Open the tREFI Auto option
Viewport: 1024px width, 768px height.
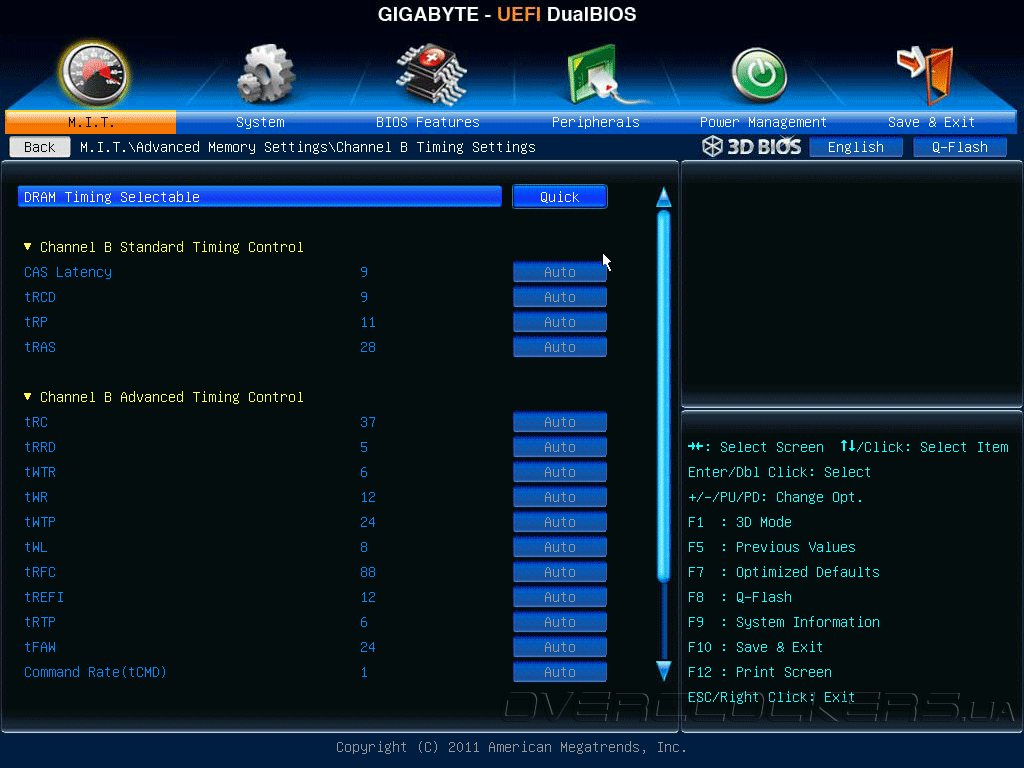pyautogui.click(x=560, y=597)
